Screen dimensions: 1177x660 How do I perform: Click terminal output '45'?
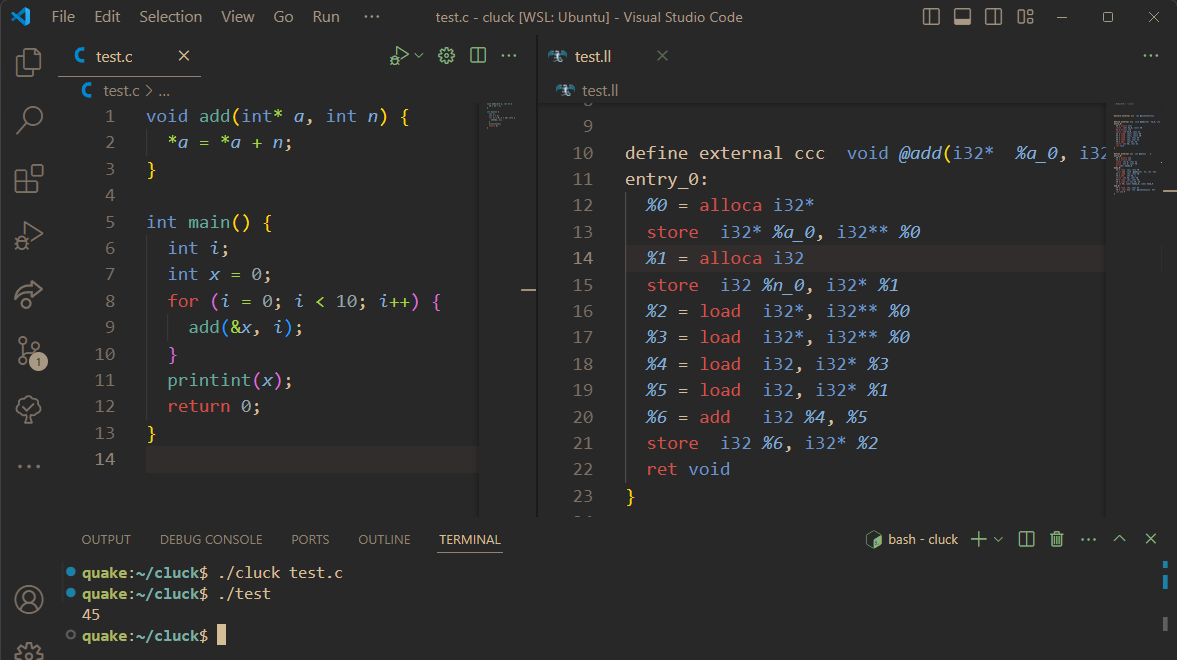pyautogui.click(x=91, y=614)
